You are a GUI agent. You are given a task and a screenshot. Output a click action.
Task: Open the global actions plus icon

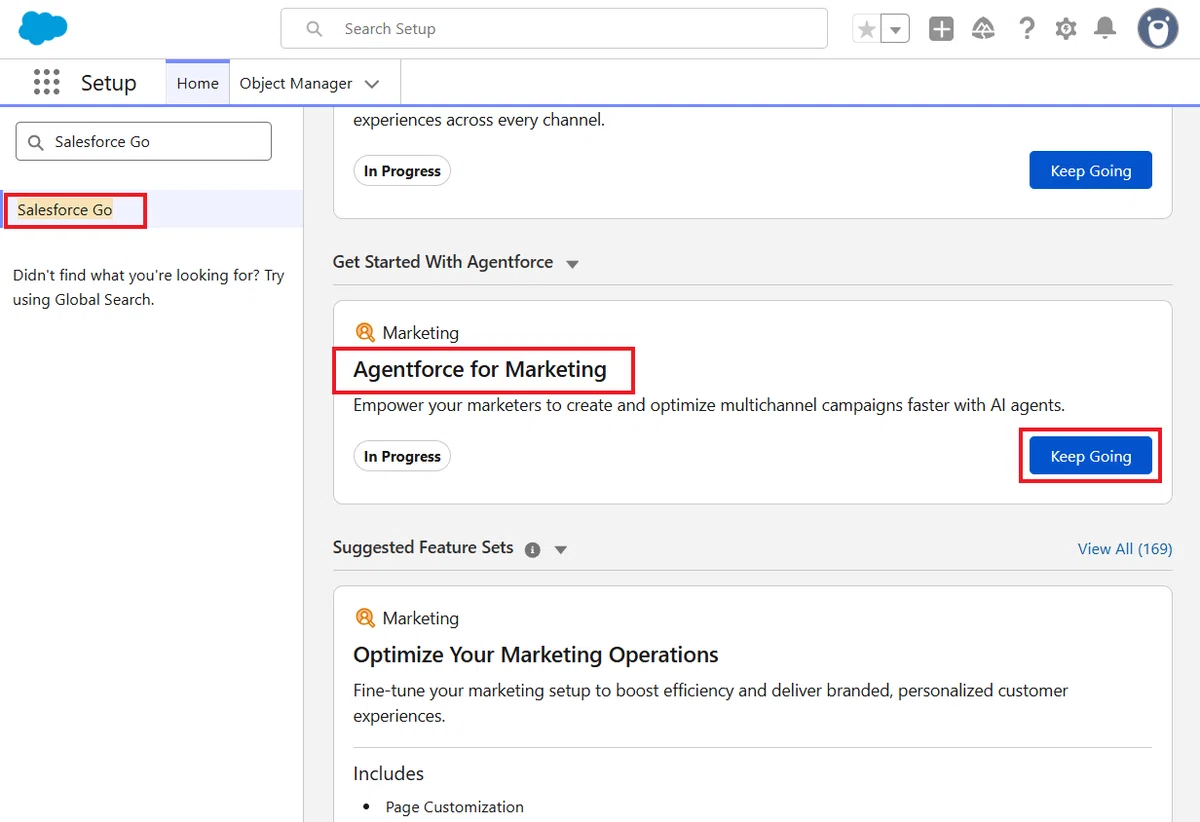click(x=941, y=29)
